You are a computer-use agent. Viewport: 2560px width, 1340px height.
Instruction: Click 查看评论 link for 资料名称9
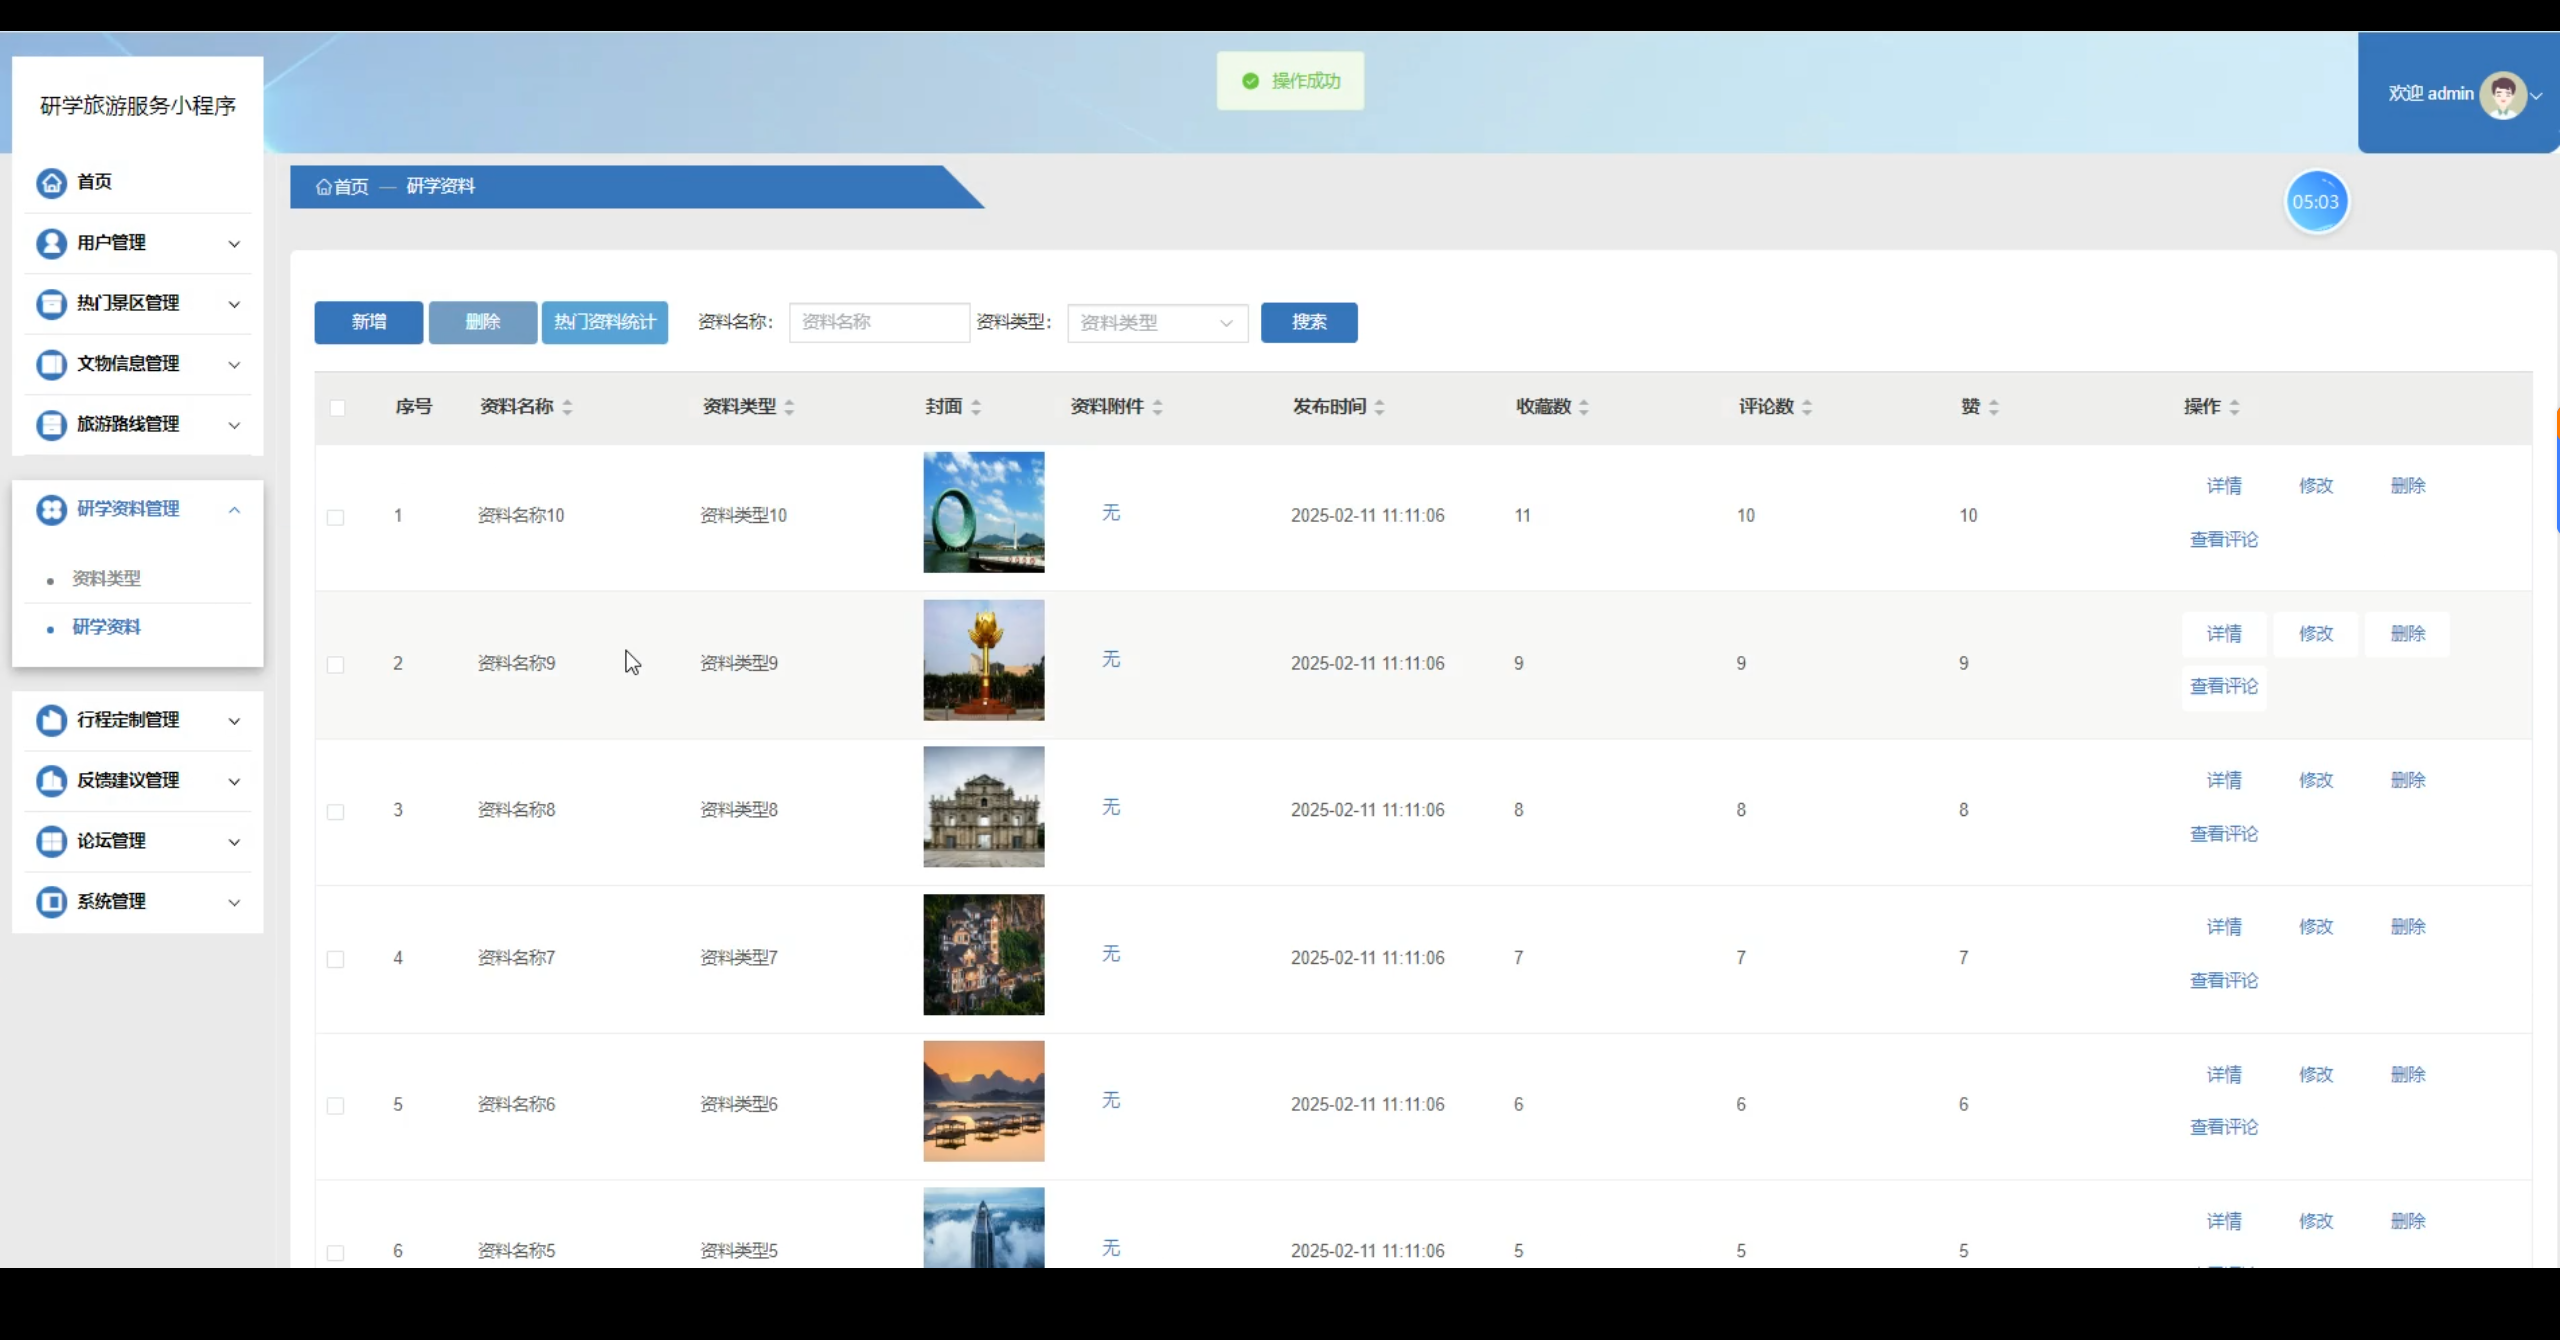point(2223,687)
